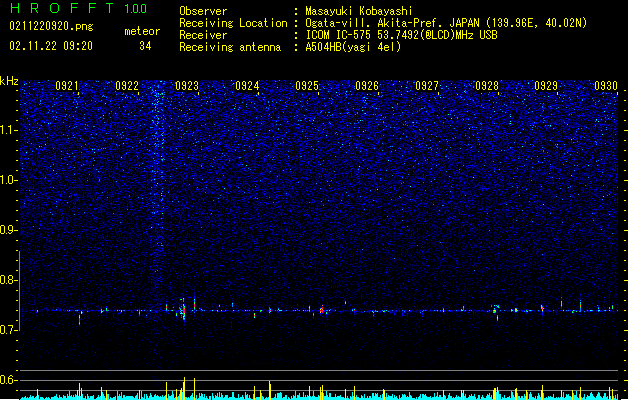Click the meteor count value 34
Image resolution: width=629 pixels, height=400 pixels.
tap(145, 46)
